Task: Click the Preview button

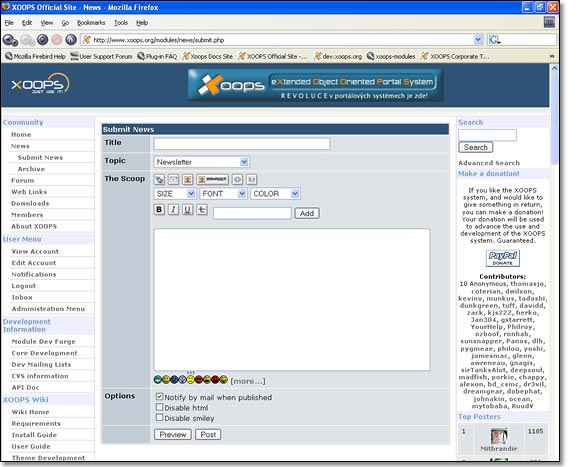Action: [173, 434]
